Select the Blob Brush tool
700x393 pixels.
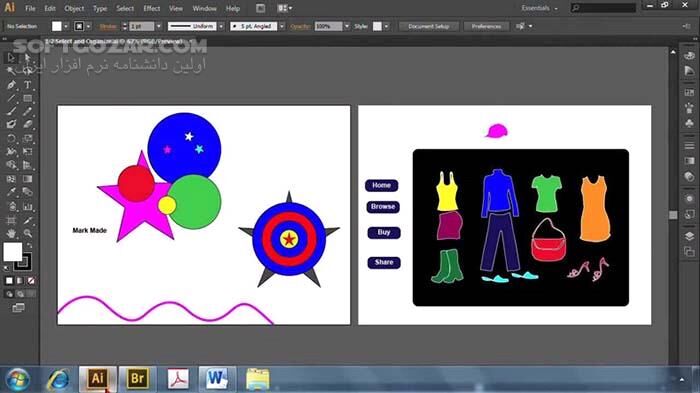(x=11, y=125)
